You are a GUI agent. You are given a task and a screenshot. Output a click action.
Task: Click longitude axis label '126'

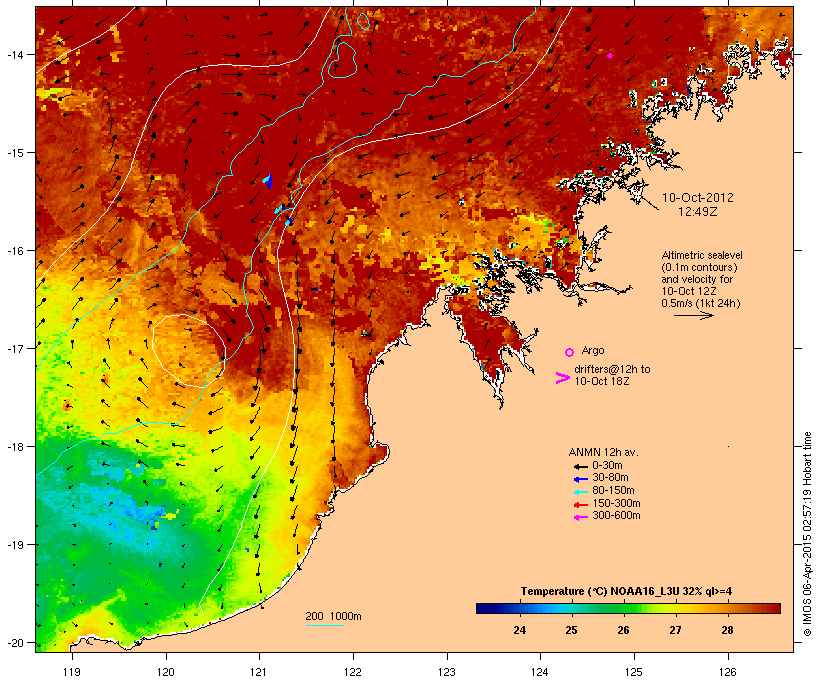tap(727, 672)
